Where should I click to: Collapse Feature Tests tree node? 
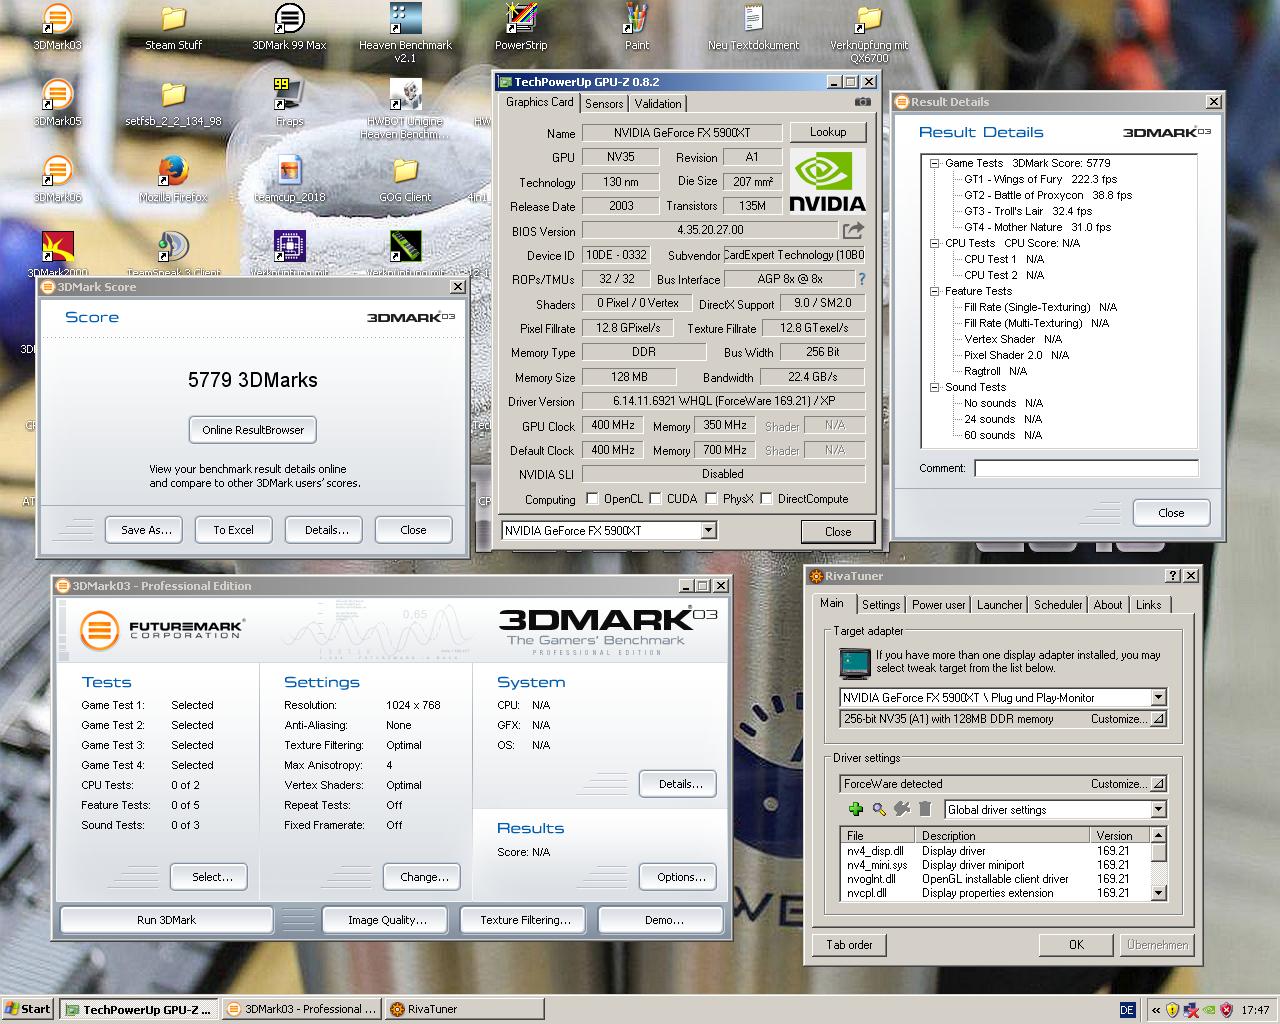[x=934, y=291]
